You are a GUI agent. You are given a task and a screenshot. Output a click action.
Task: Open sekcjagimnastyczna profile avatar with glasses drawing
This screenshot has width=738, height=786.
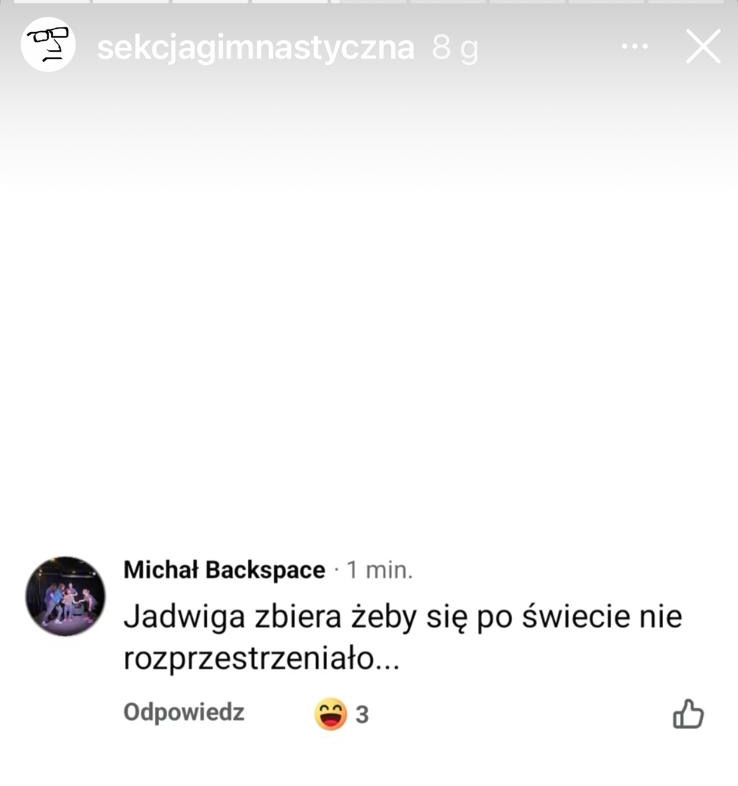click(x=48, y=45)
